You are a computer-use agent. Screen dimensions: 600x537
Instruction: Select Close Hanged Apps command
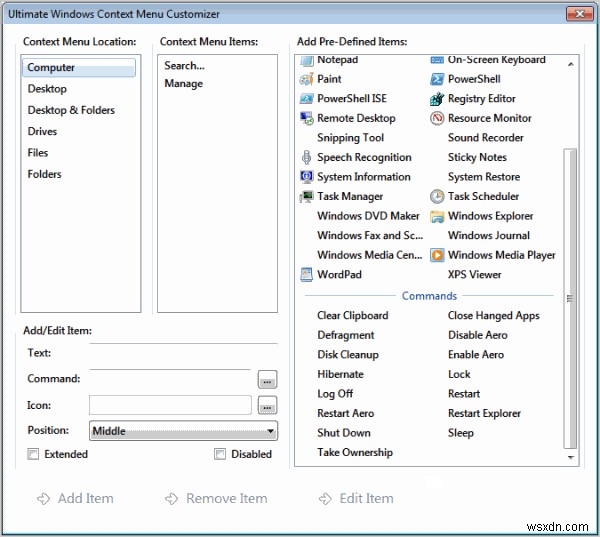(494, 316)
